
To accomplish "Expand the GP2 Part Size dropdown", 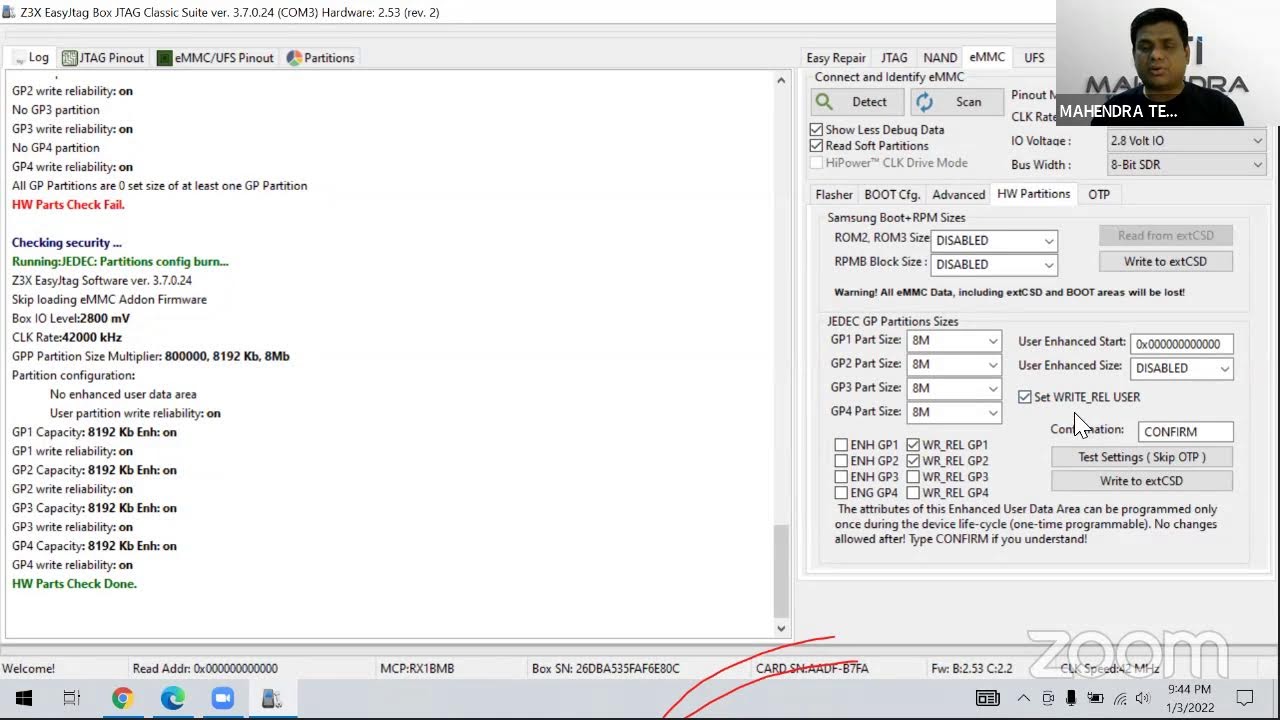I will click(954, 365).
